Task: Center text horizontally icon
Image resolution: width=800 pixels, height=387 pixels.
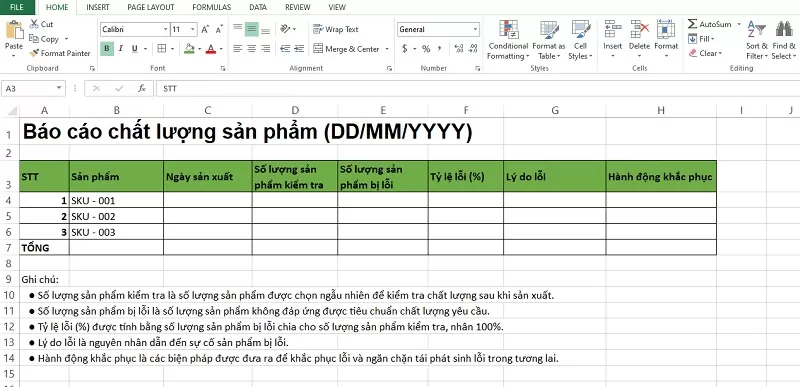Action: point(252,49)
